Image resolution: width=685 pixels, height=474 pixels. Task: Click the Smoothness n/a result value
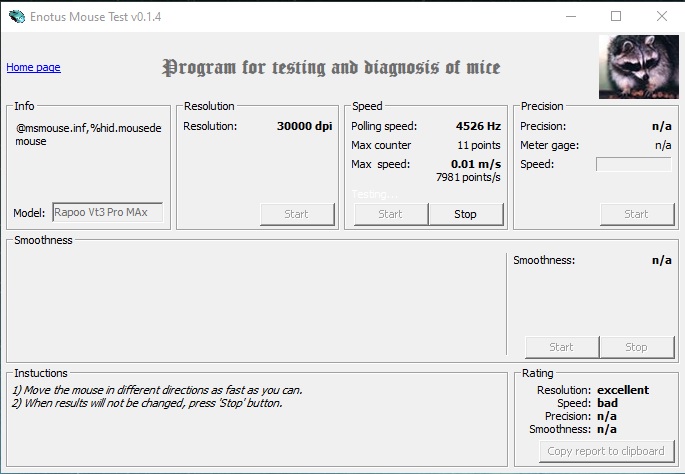tap(661, 260)
